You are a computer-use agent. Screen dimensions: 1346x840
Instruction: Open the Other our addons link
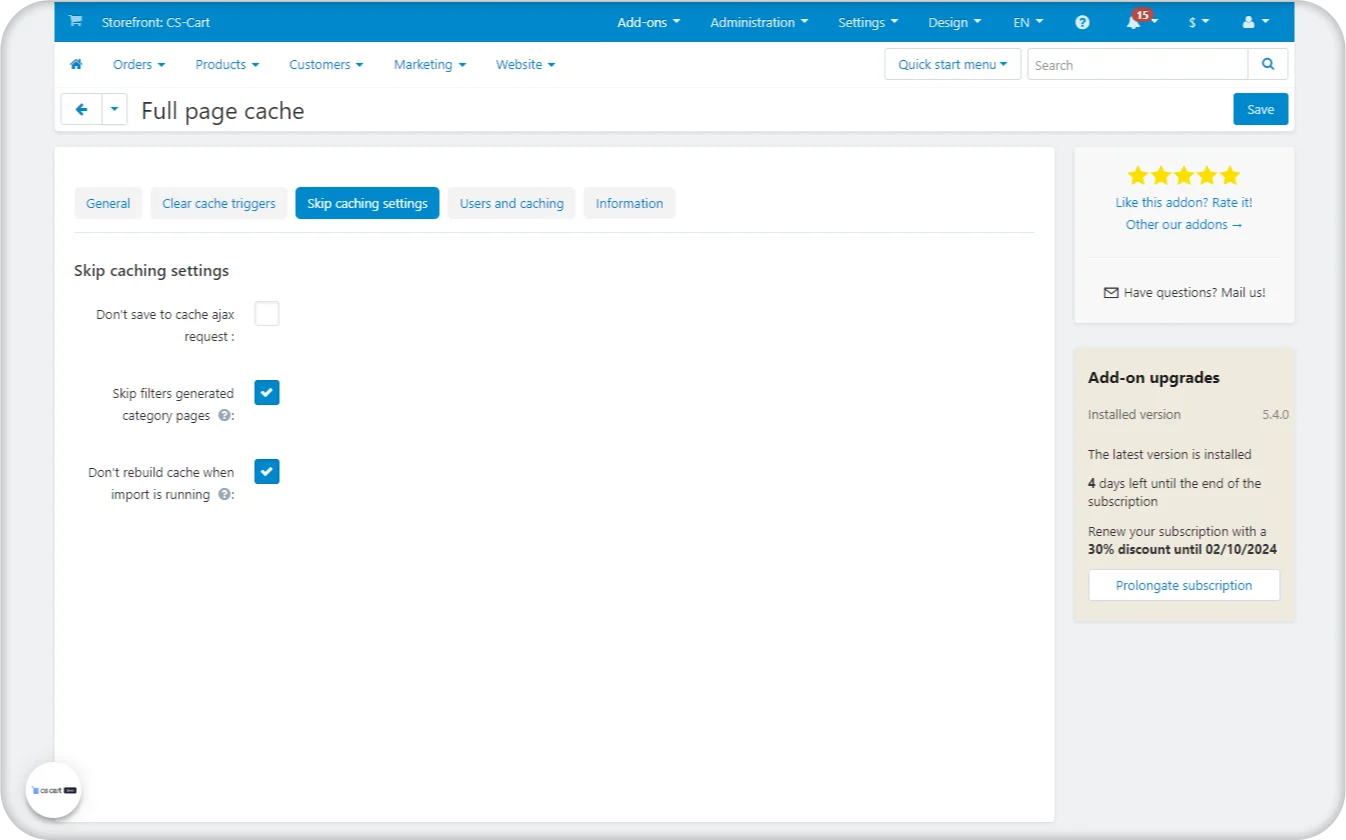tap(1184, 224)
